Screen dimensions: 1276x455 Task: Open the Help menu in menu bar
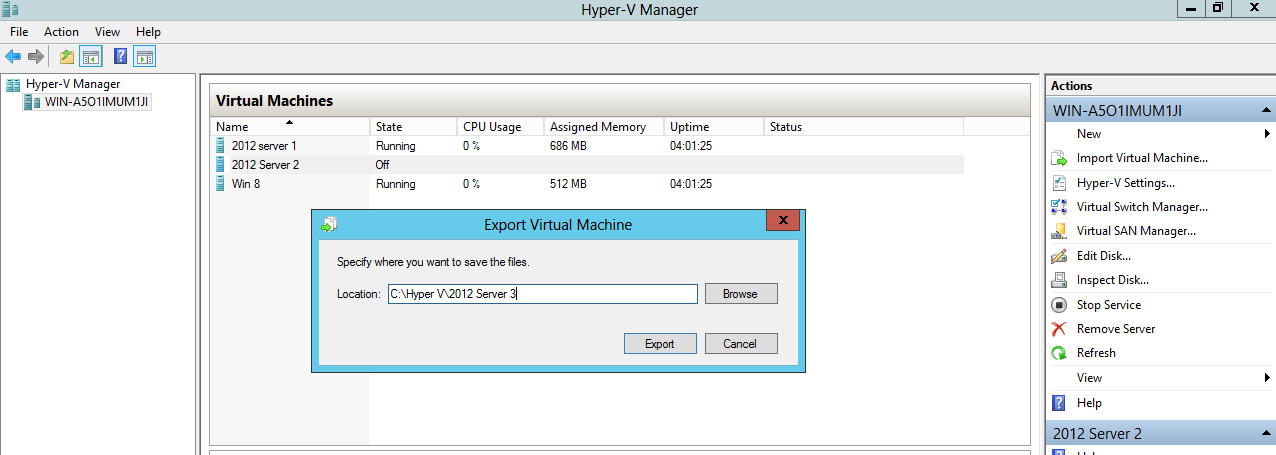(x=148, y=32)
